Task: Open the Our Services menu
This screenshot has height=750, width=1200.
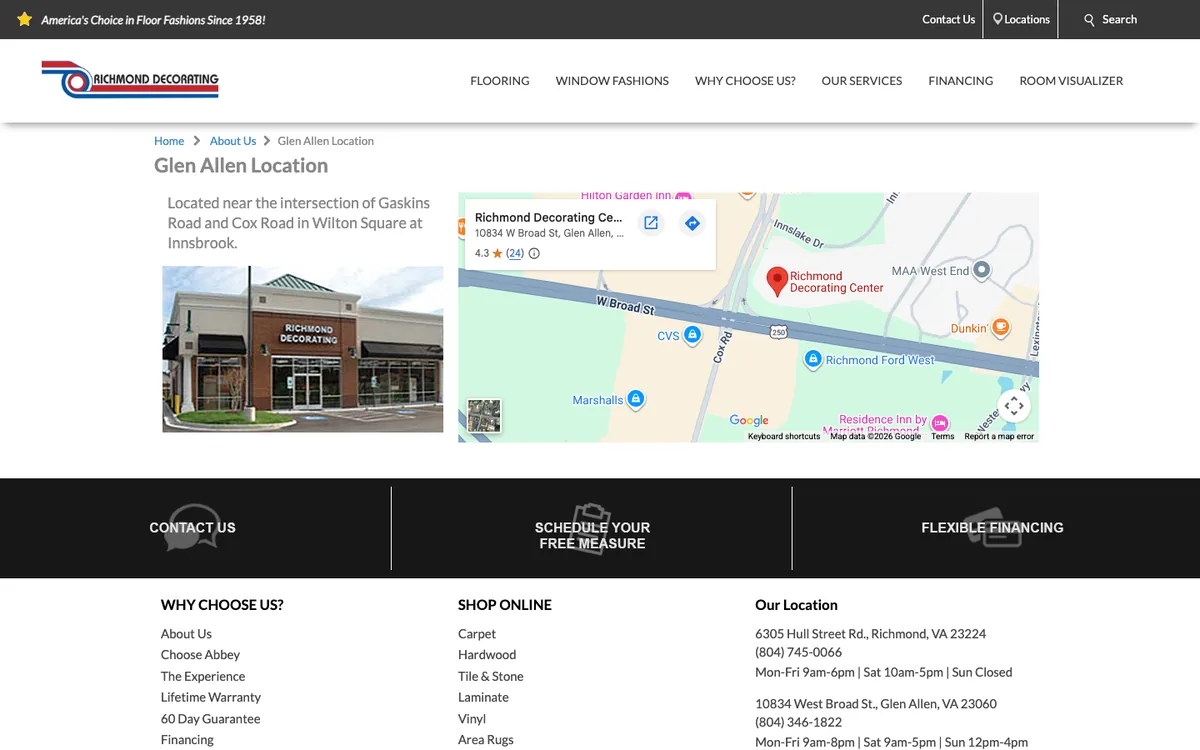Action: click(x=862, y=81)
